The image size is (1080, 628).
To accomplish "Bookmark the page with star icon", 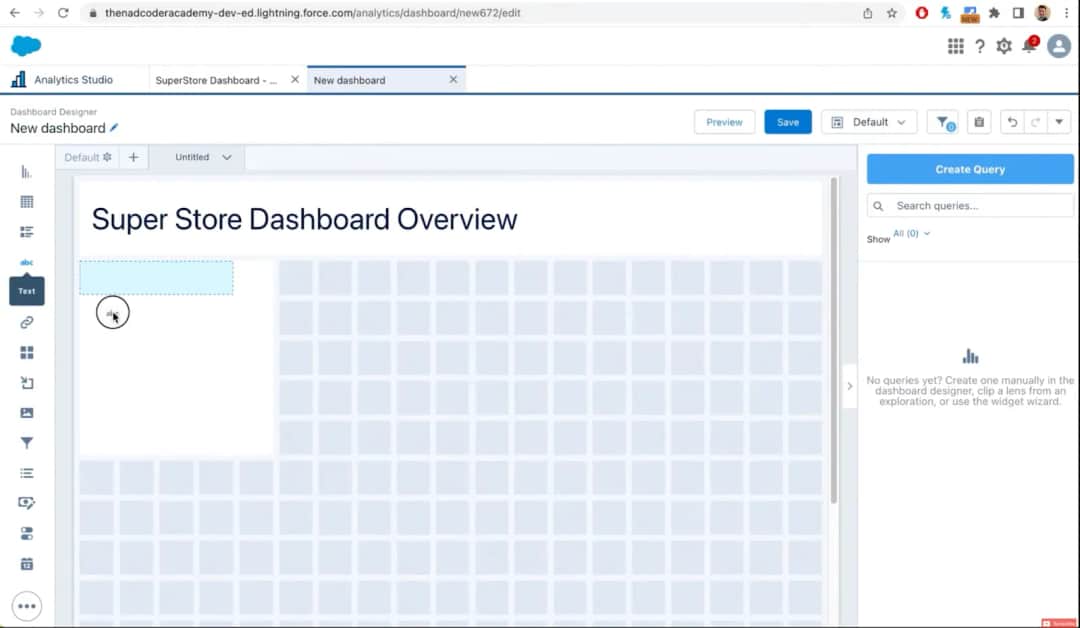I will (x=892, y=13).
